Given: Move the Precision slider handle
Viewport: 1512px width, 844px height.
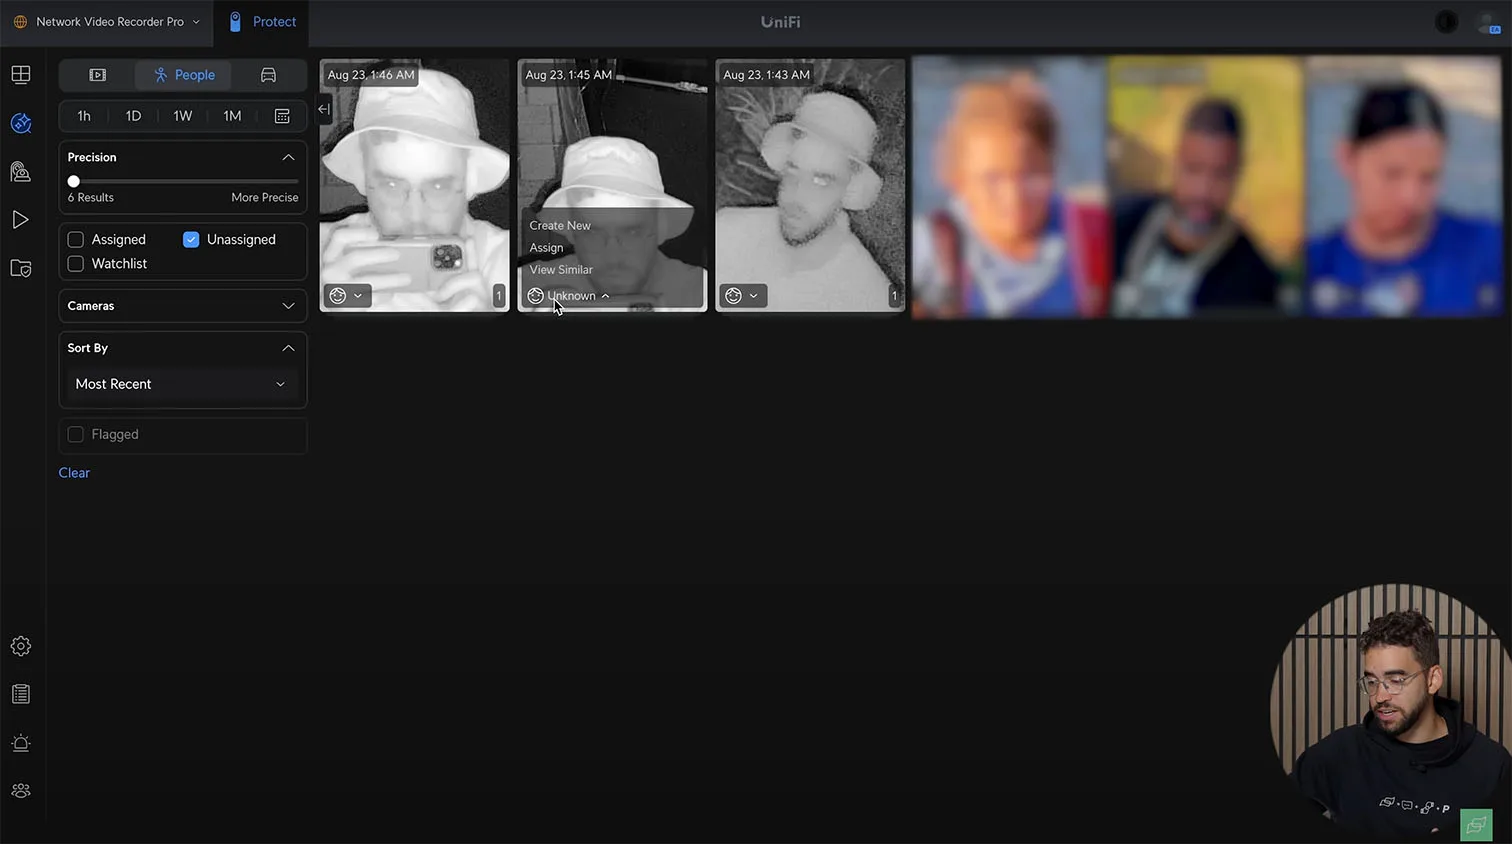Looking at the screenshot, I should [73, 181].
